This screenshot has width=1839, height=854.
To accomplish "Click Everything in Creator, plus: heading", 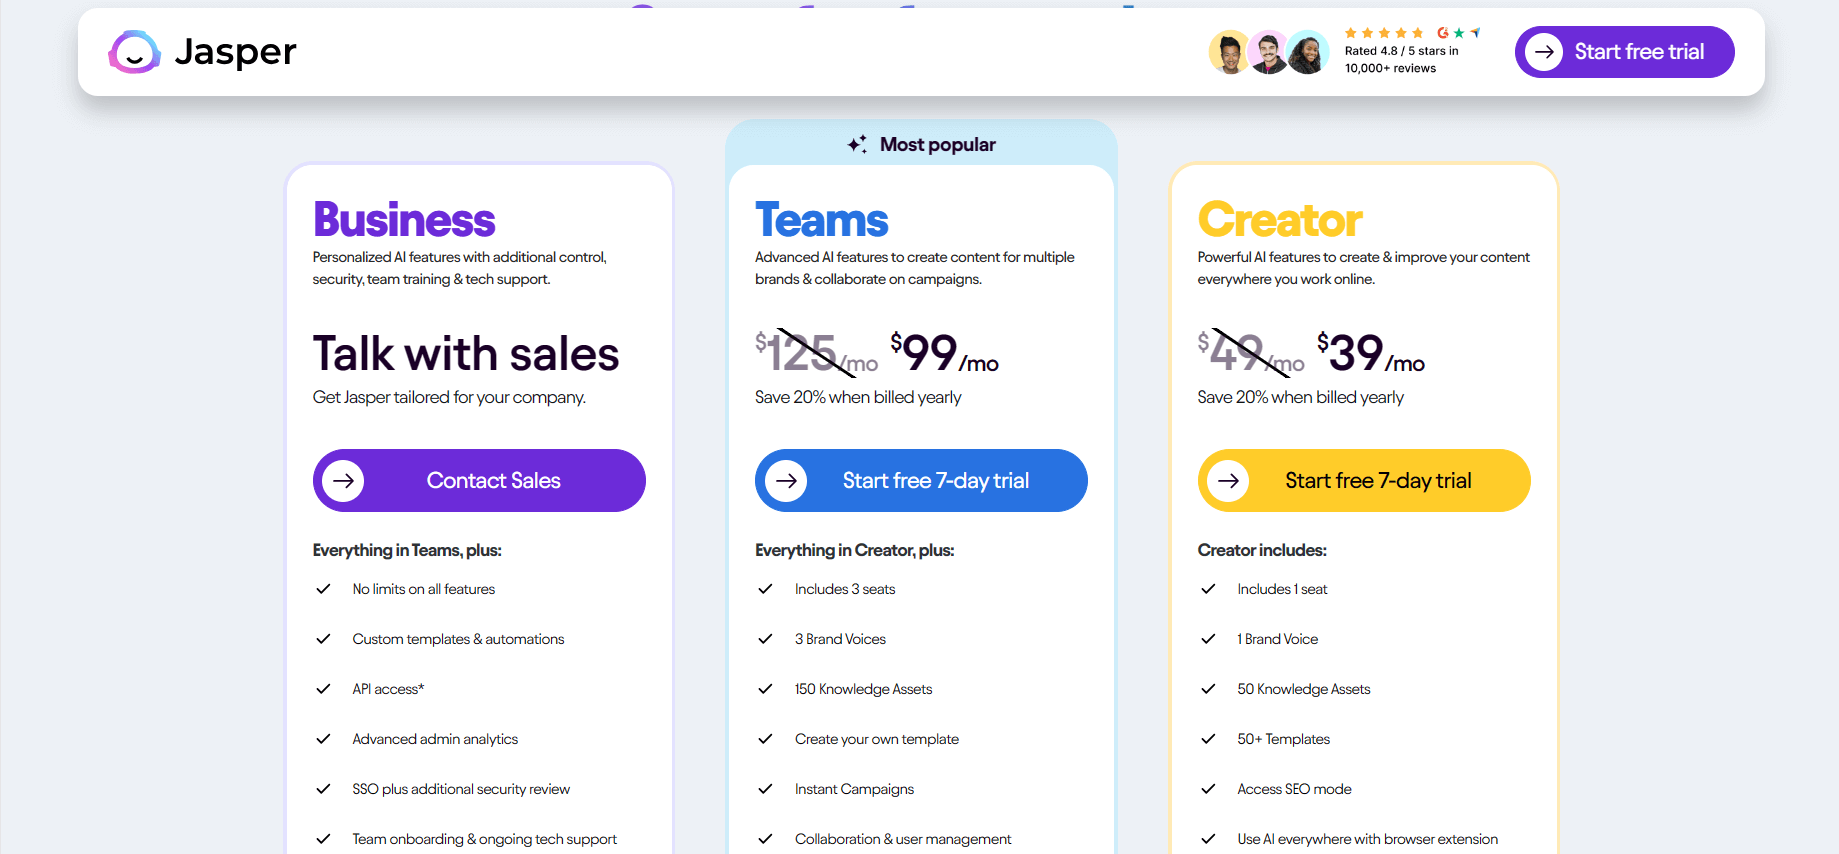I will 855,550.
